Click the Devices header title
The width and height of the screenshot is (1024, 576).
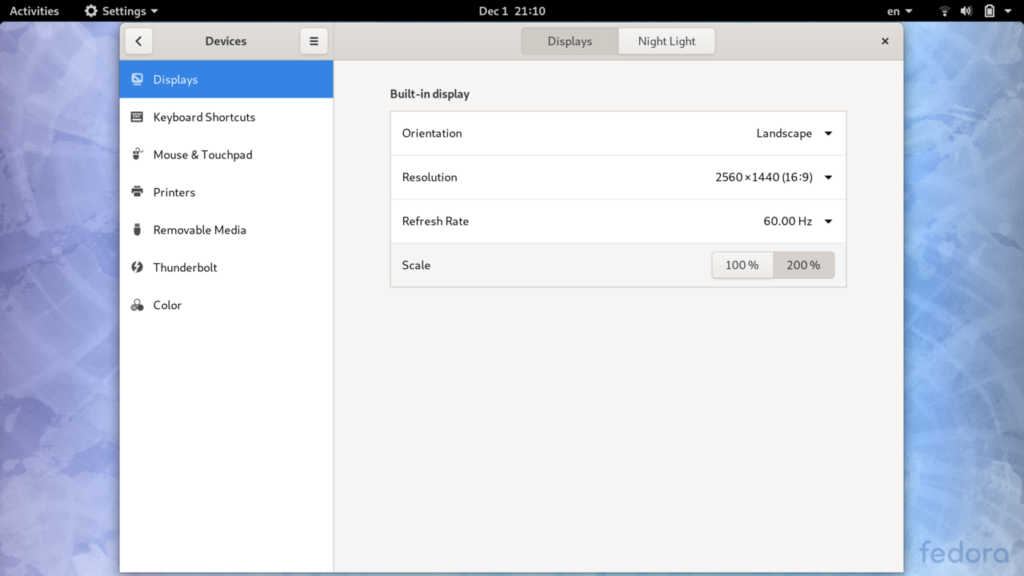226,41
